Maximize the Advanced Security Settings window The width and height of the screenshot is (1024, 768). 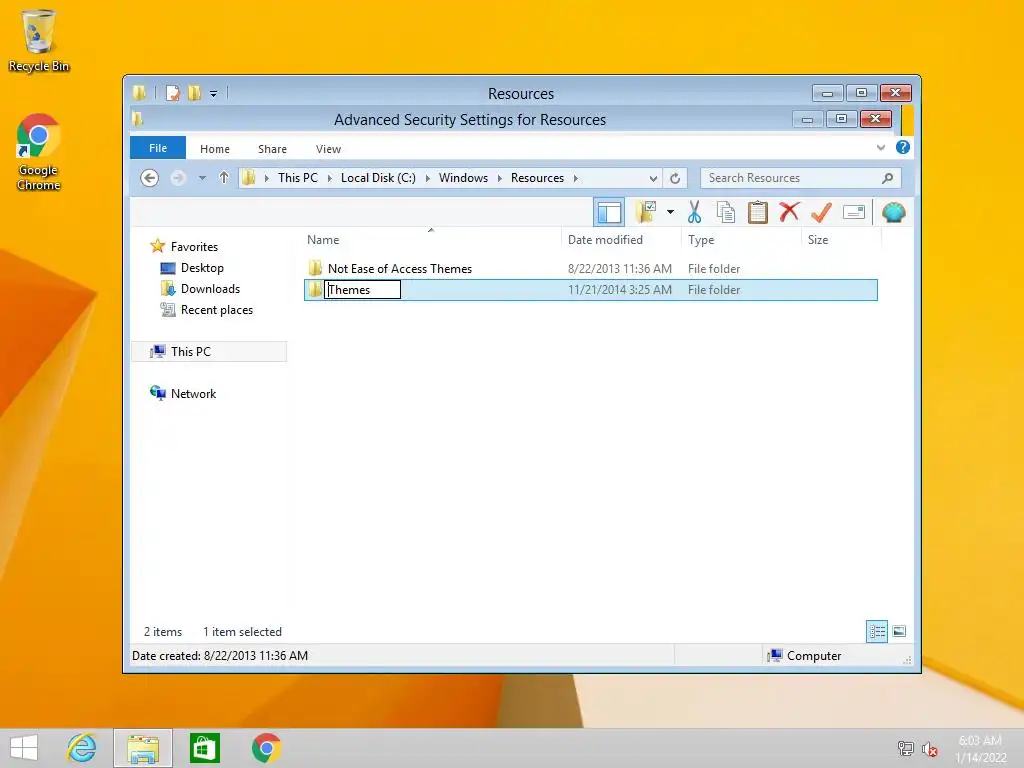tap(841, 119)
